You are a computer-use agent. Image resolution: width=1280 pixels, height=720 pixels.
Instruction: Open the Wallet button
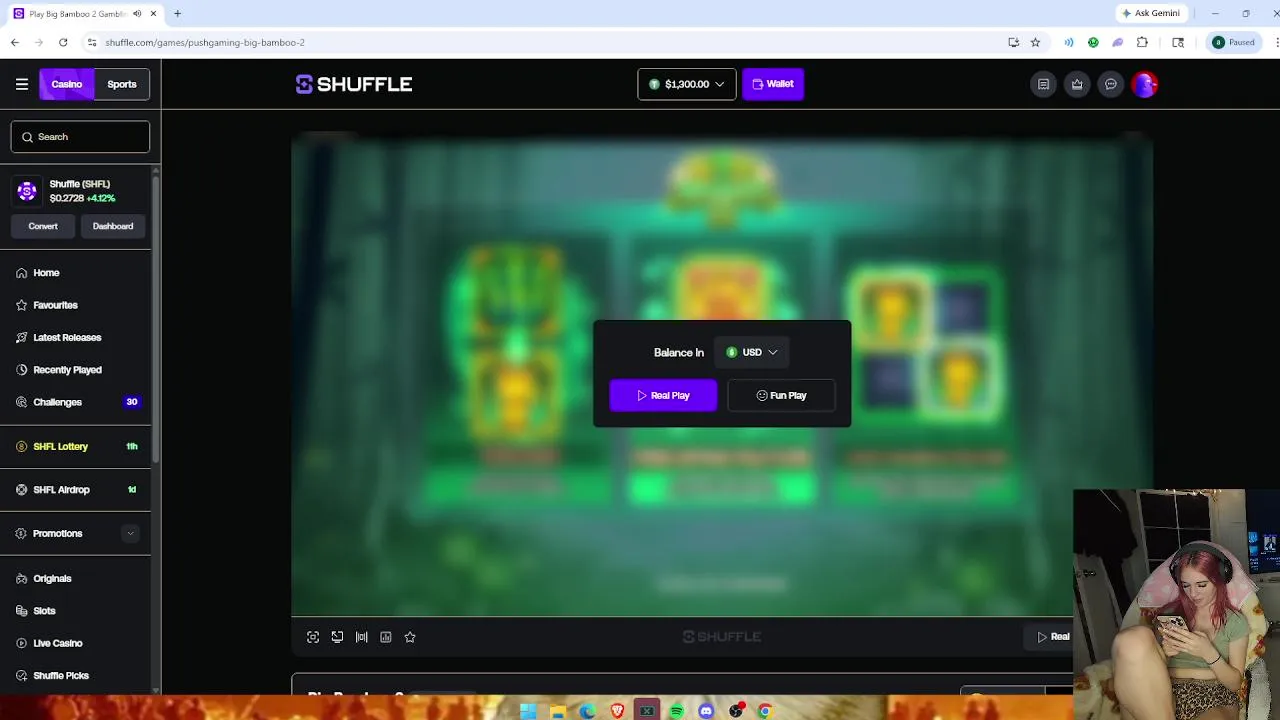tap(773, 84)
